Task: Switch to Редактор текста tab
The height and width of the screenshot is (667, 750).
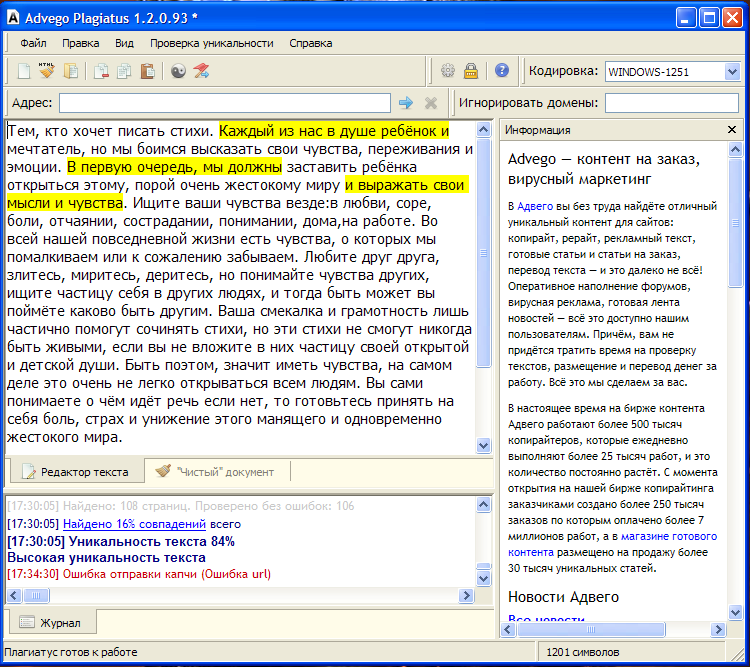Action: coord(77,472)
